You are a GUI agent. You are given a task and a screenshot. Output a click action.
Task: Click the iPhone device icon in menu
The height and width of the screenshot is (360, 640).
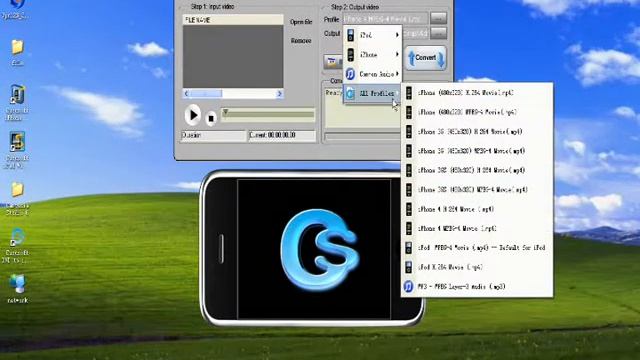click(351, 55)
